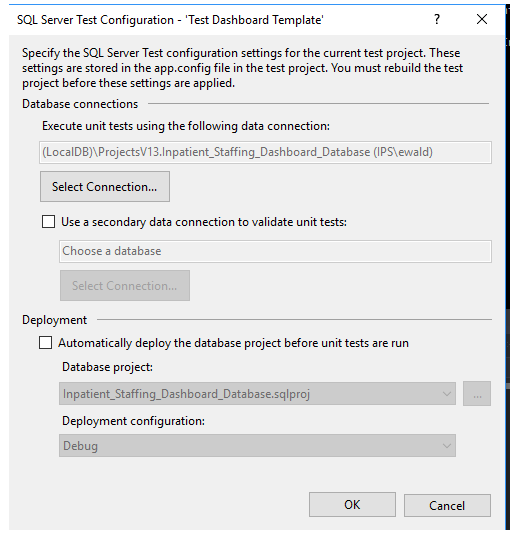Click the chevron on the Debug dropdown
Image resolution: width=518 pixels, height=533 pixels.
[x=447, y=446]
